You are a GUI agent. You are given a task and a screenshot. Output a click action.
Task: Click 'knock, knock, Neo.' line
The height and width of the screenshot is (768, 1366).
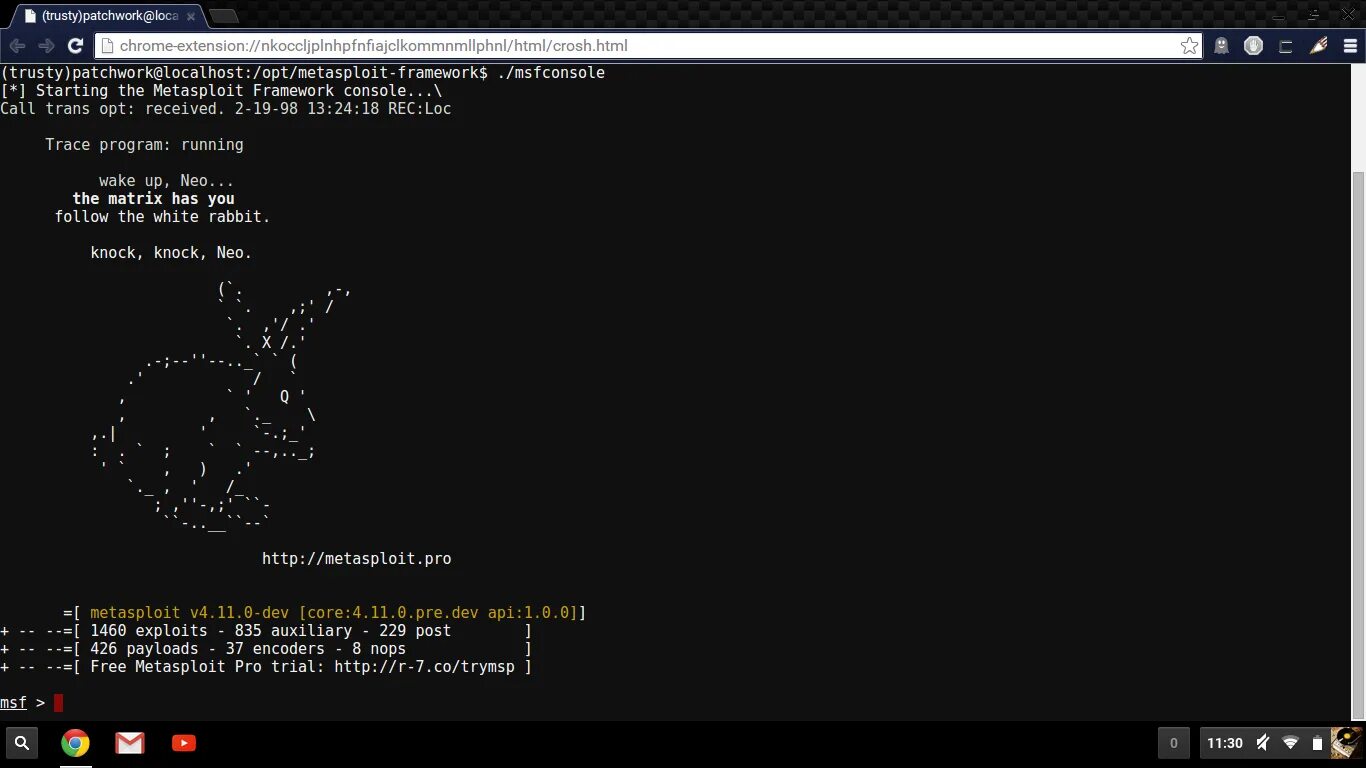pos(172,253)
